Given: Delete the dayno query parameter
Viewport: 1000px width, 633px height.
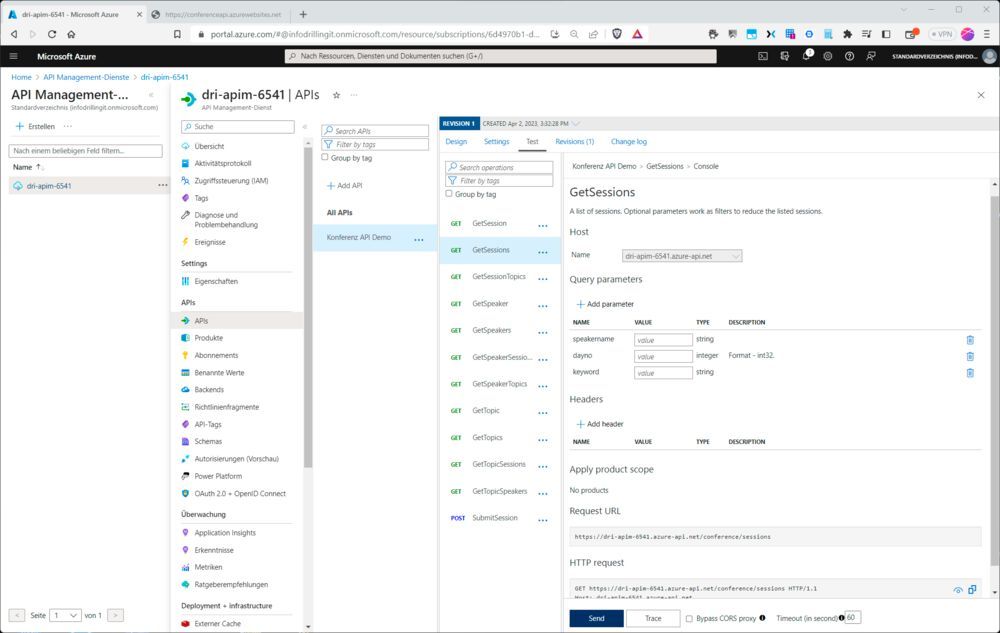Looking at the screenshot, I should (969, 356).
